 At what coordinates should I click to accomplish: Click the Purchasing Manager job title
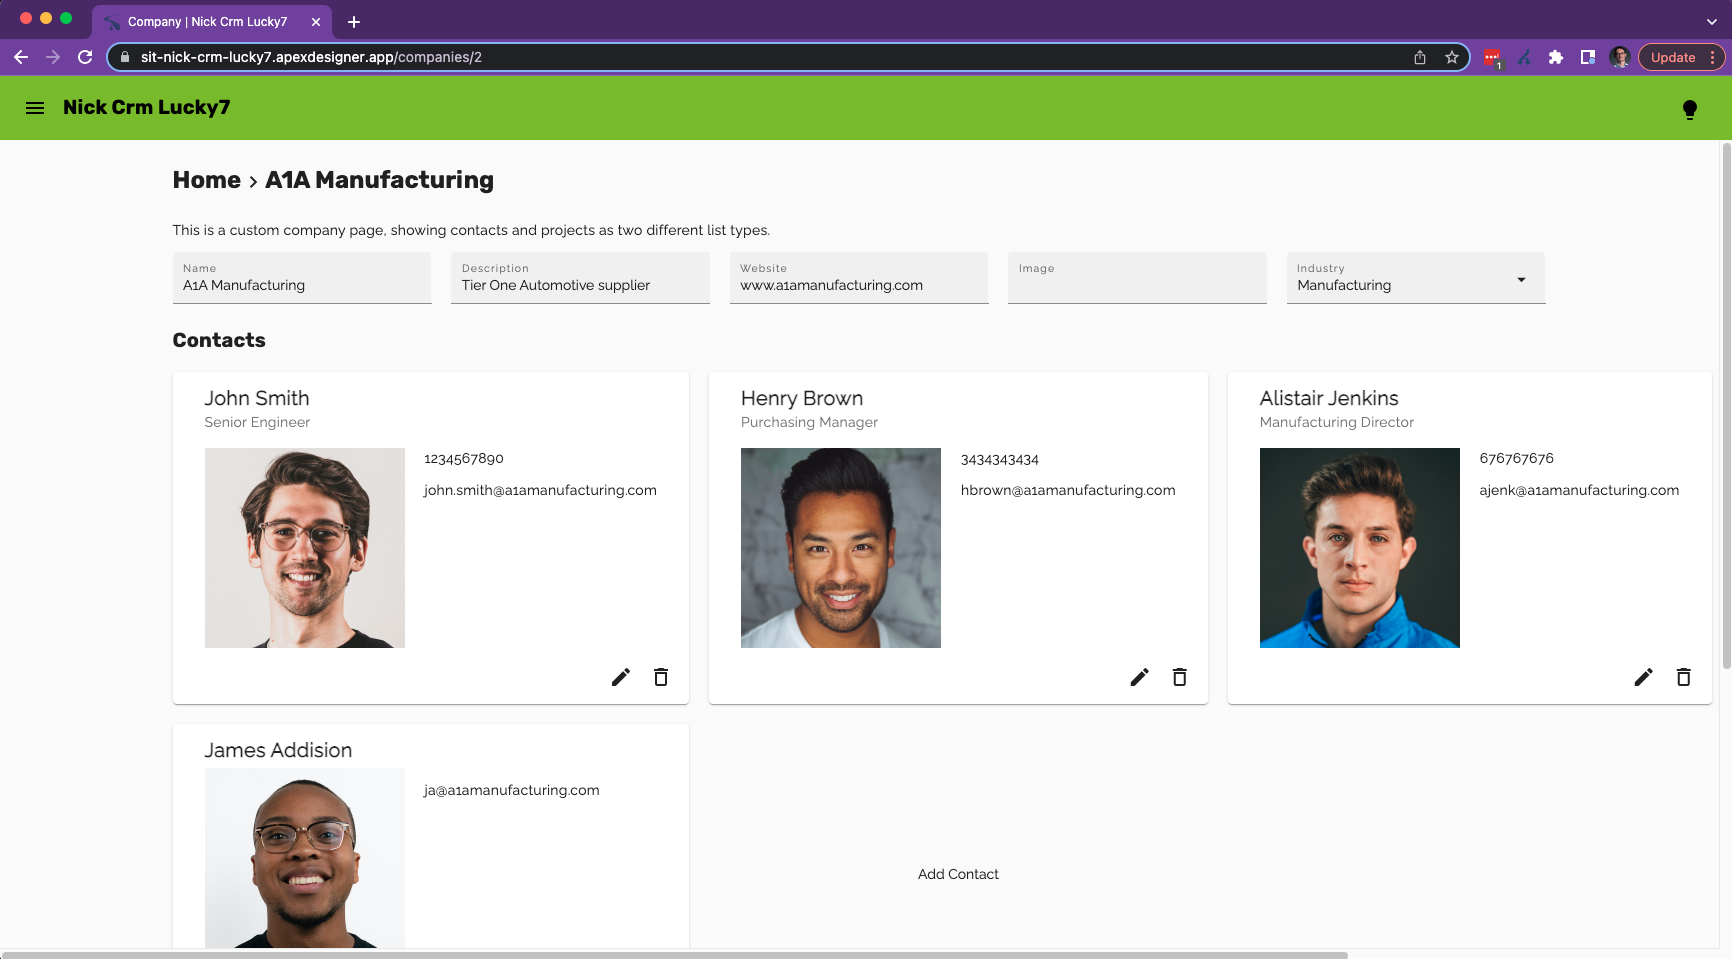[809, 422]
